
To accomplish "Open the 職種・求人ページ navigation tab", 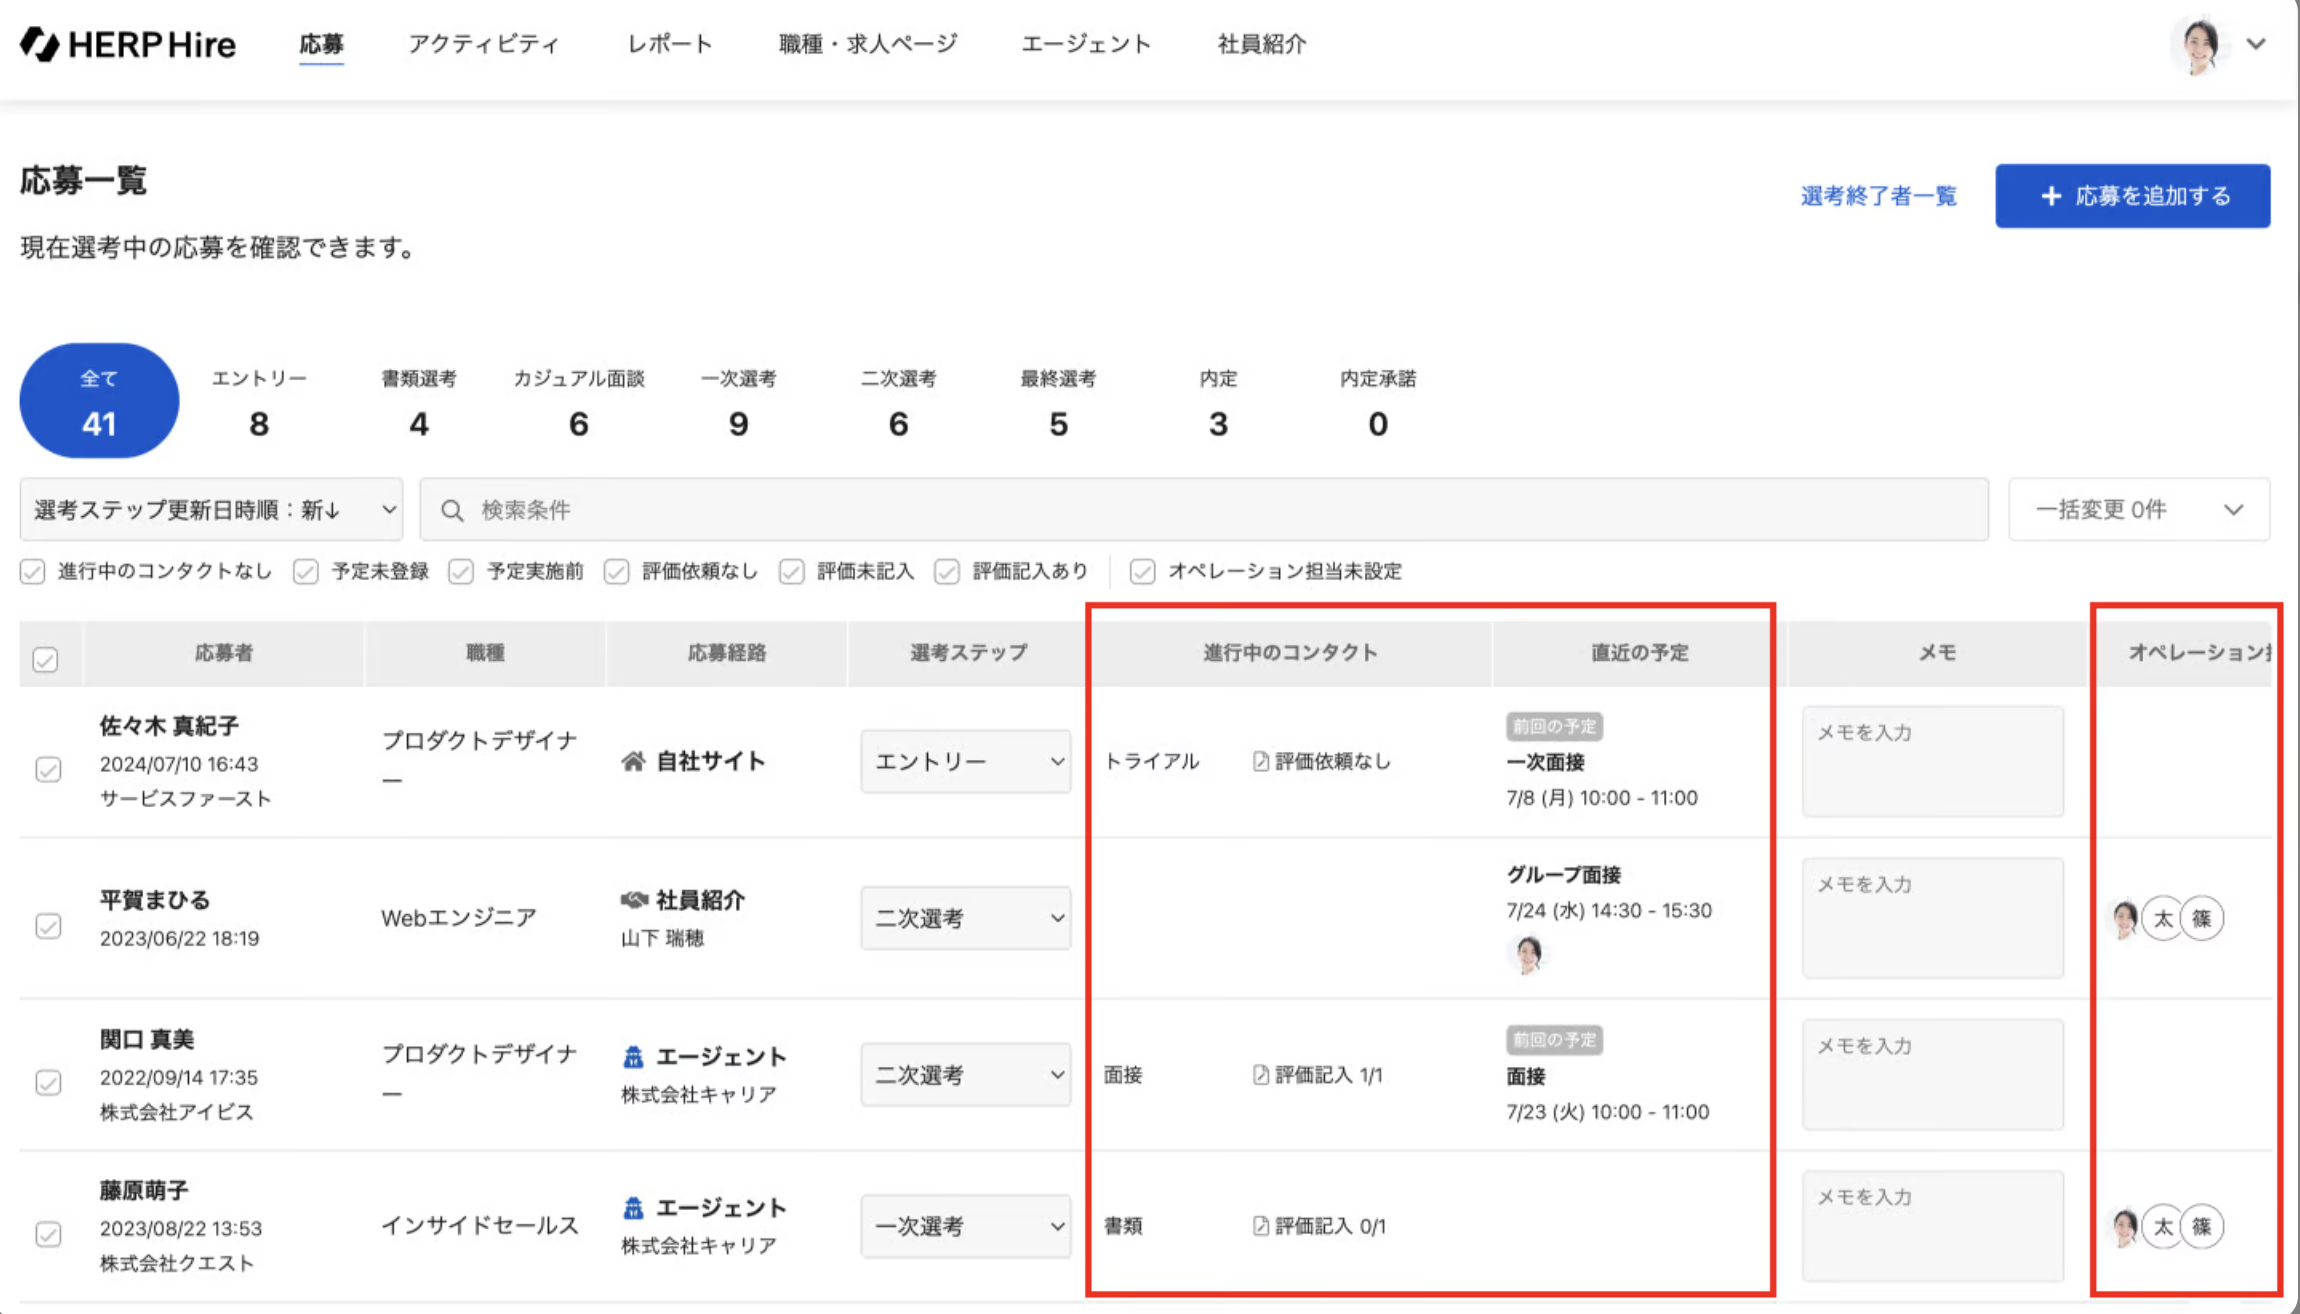I will pos(868,44).
